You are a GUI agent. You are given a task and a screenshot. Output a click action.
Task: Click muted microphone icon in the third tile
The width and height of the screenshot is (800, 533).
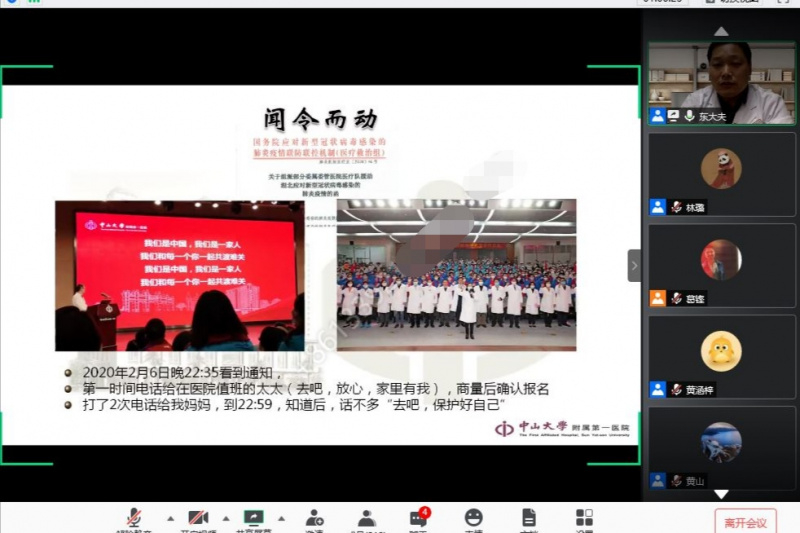tap(677, 298)
